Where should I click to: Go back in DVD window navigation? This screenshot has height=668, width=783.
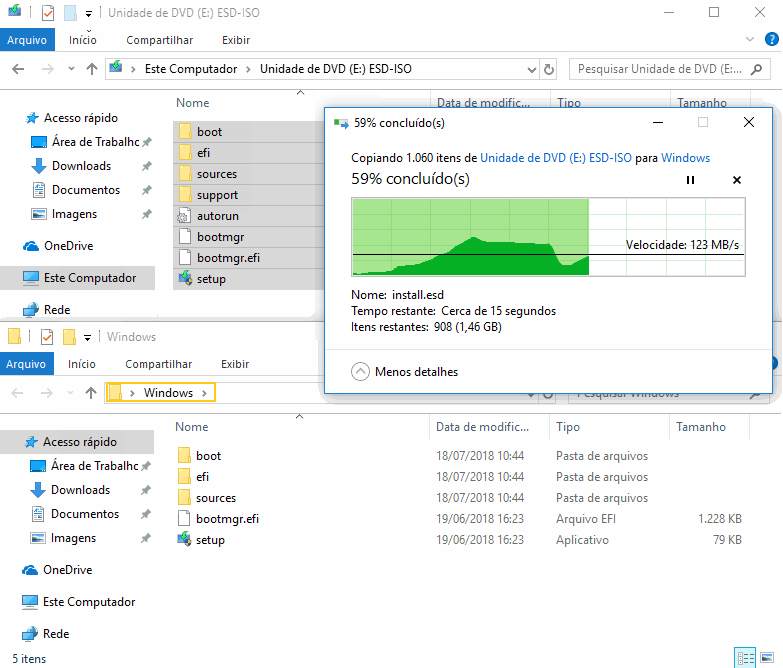pos(18,69)
